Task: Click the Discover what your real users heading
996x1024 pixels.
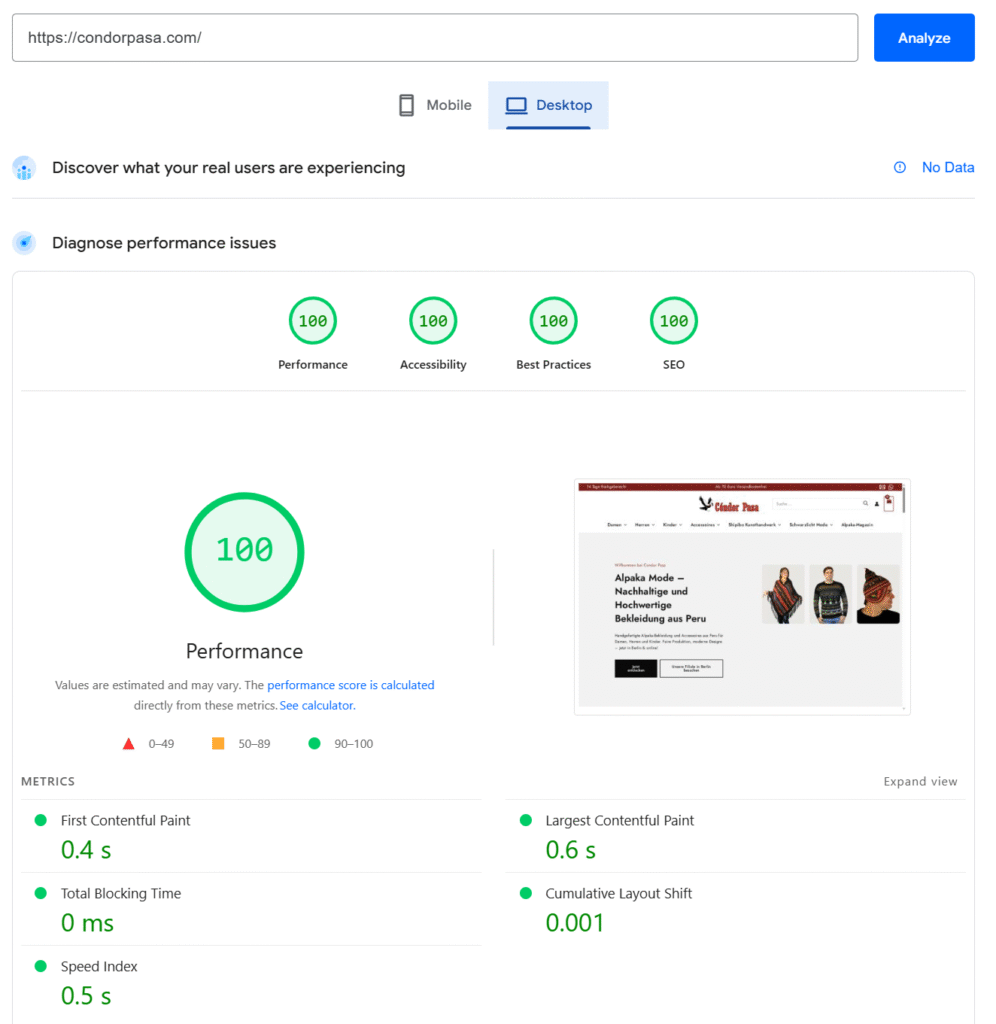Action: click(x=229, y=168)
